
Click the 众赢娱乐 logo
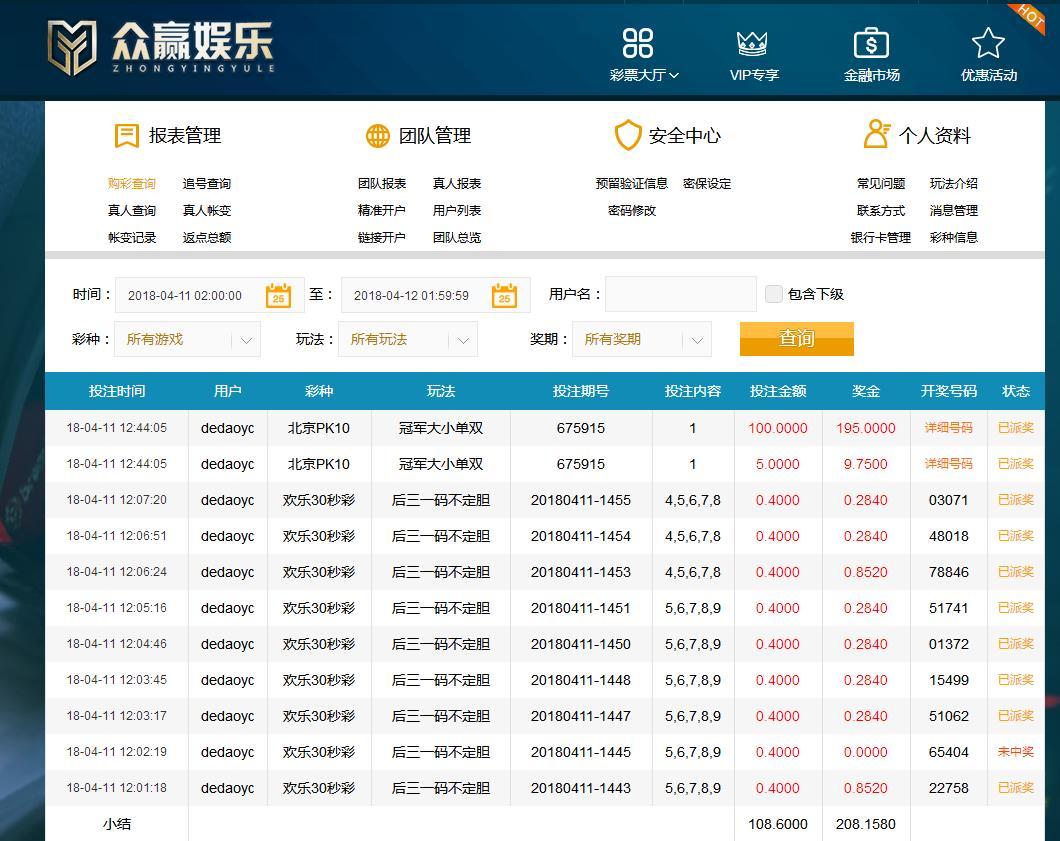point(160,47)
